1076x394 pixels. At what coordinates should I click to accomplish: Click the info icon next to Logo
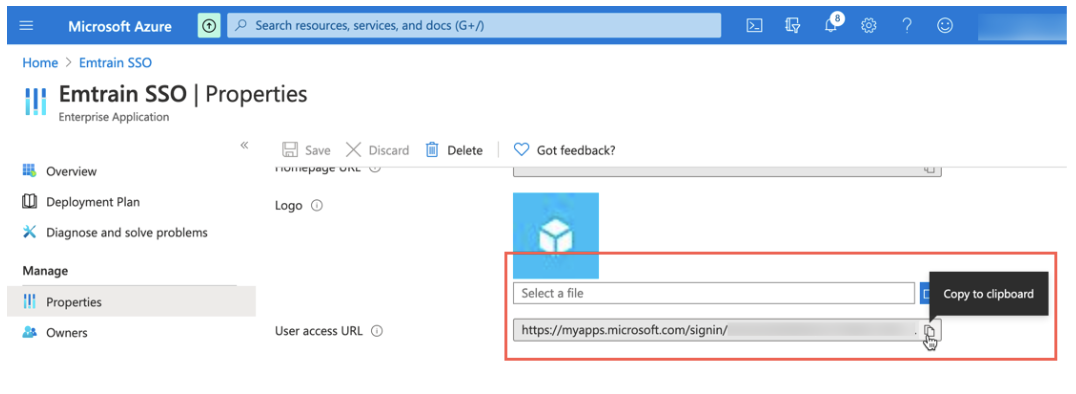[317, 205]
